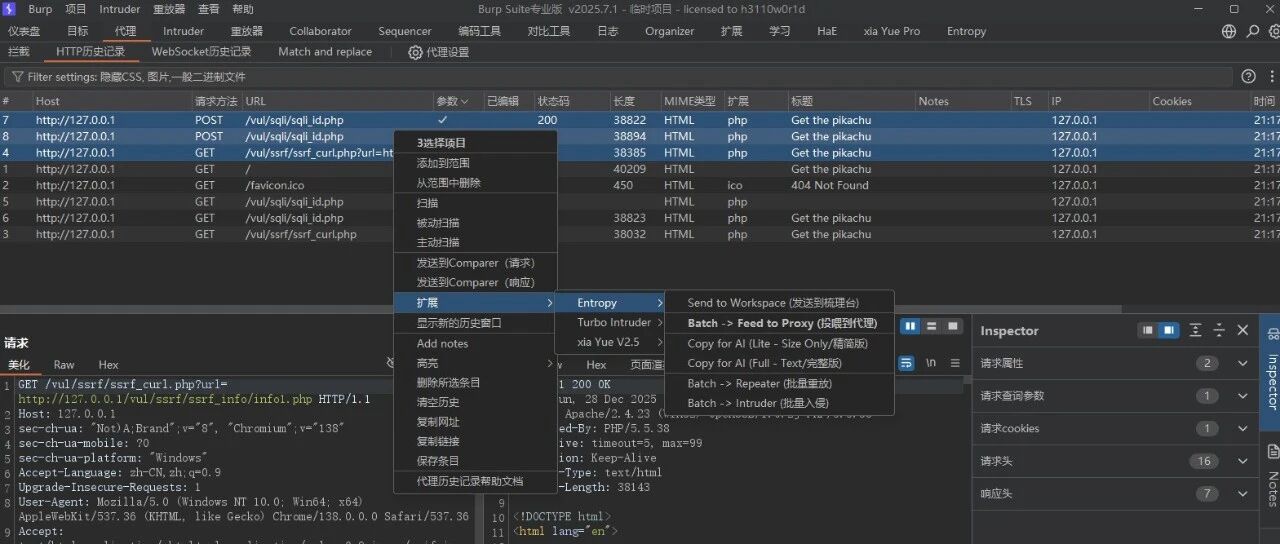Viewport: 1280px width, 544px height.
Task: Click the filter funnel icon
Action: coord(17,76)
